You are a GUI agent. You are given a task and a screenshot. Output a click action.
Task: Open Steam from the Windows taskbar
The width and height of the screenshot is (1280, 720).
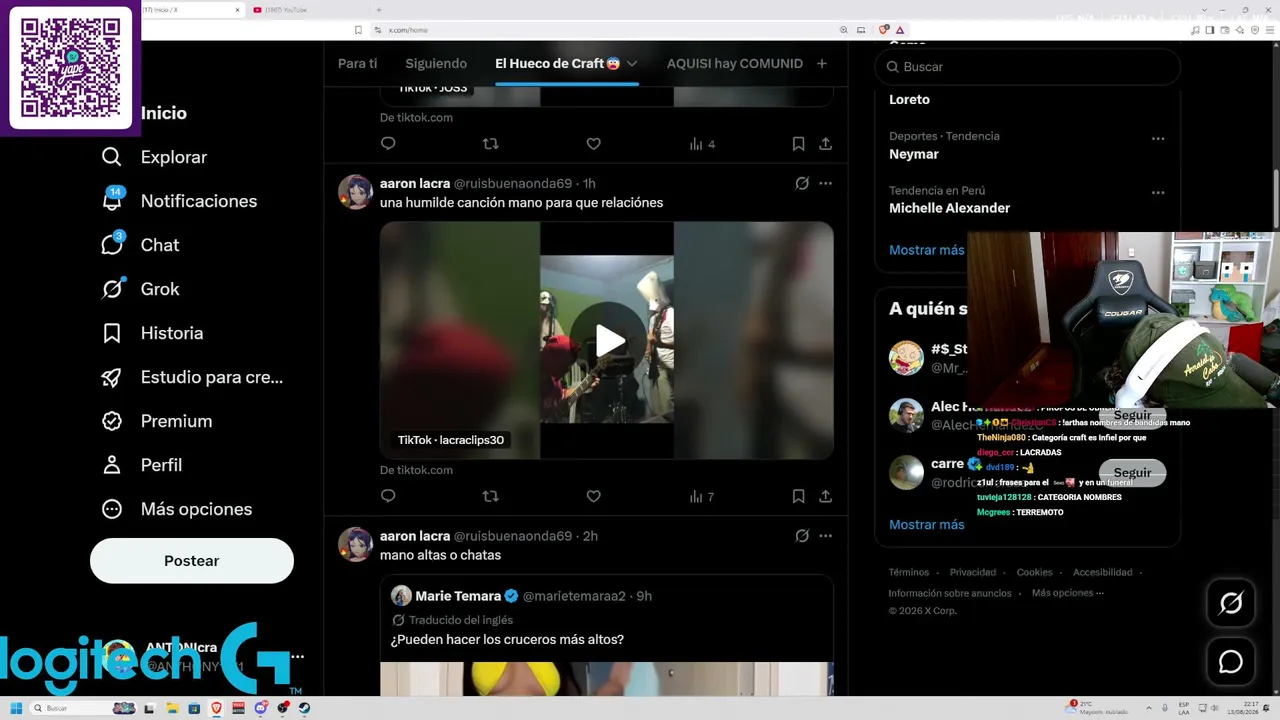[x=304, y=708]
